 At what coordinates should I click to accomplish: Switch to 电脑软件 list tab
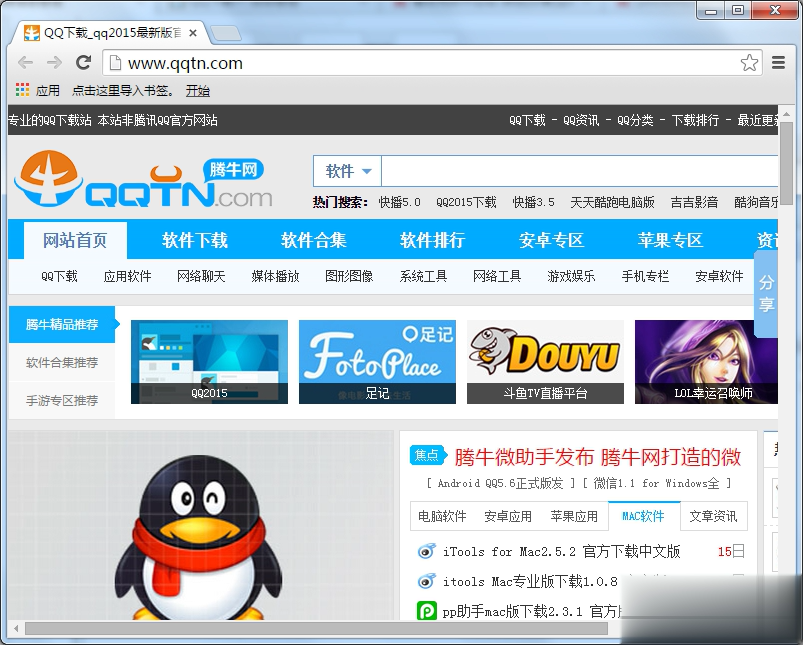pyautogui.click(x=442, y=516)
